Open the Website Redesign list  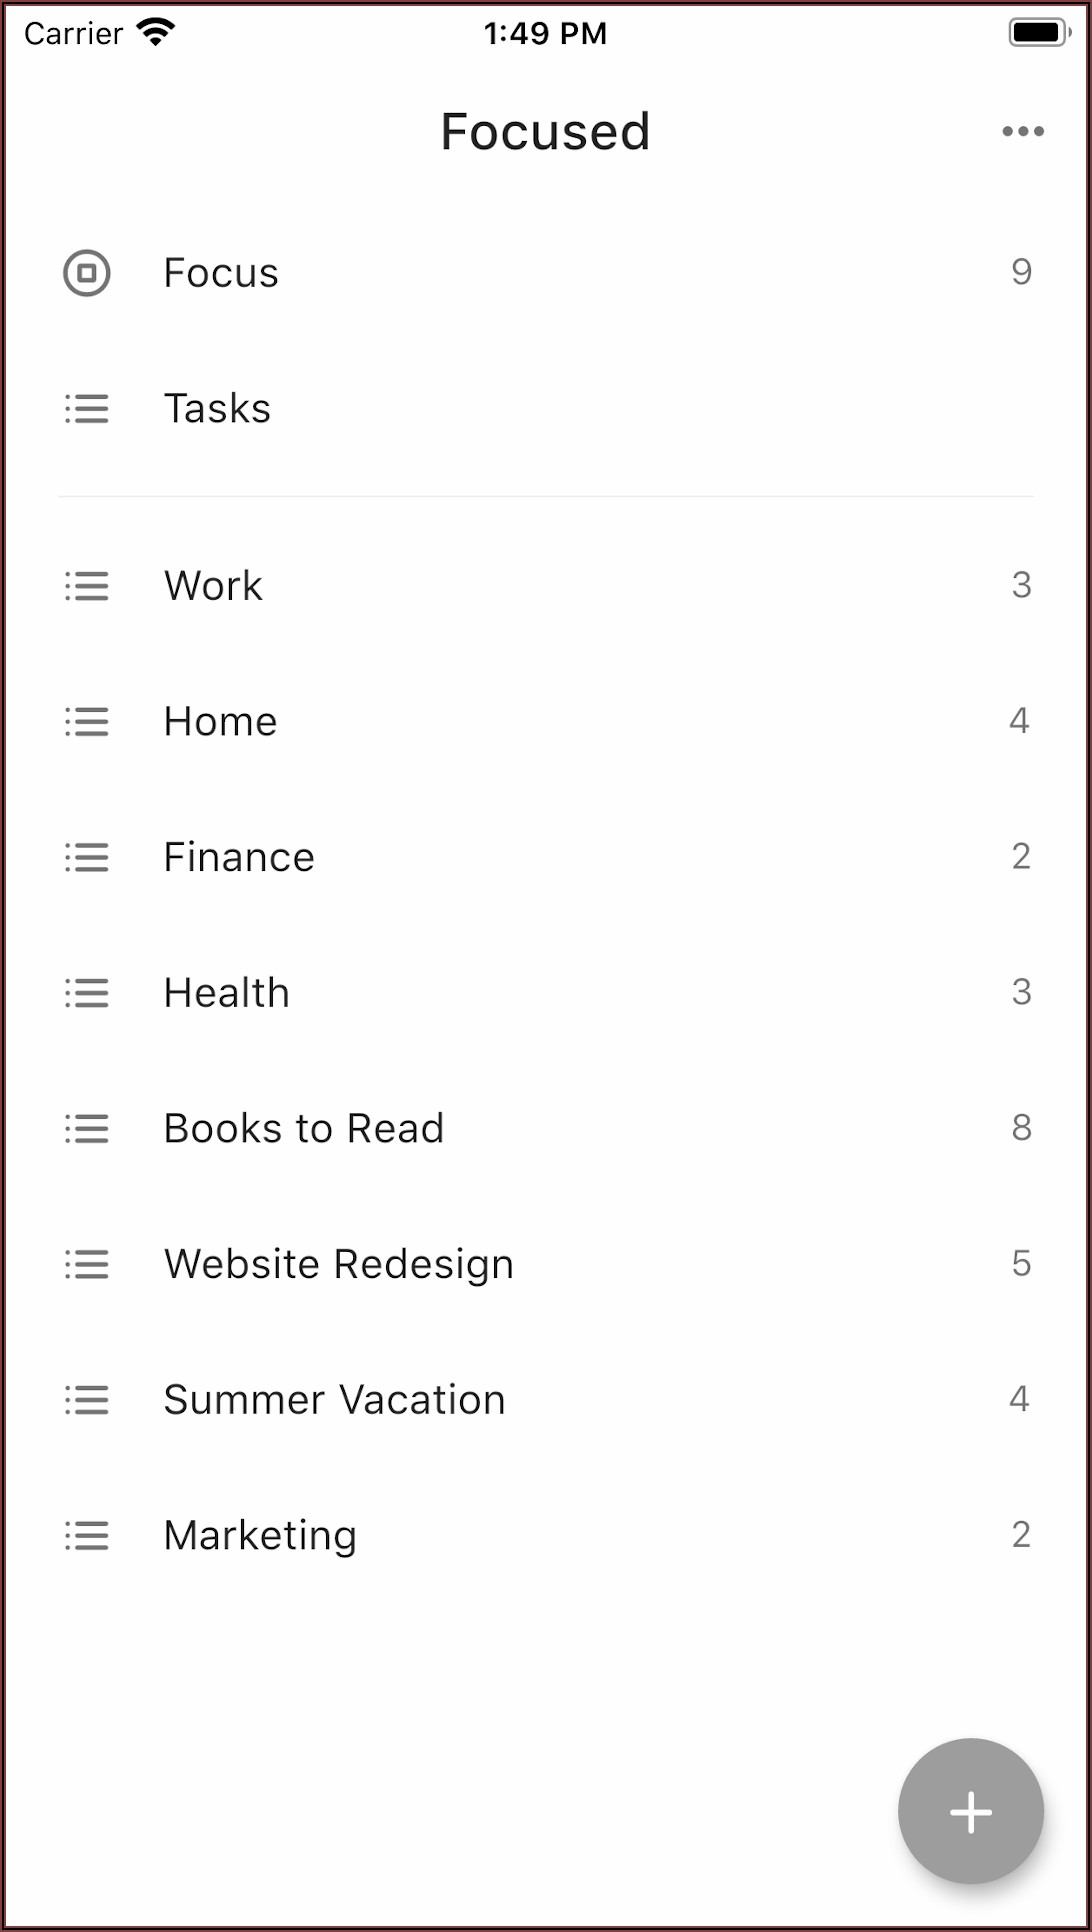tap(339, 1265)
